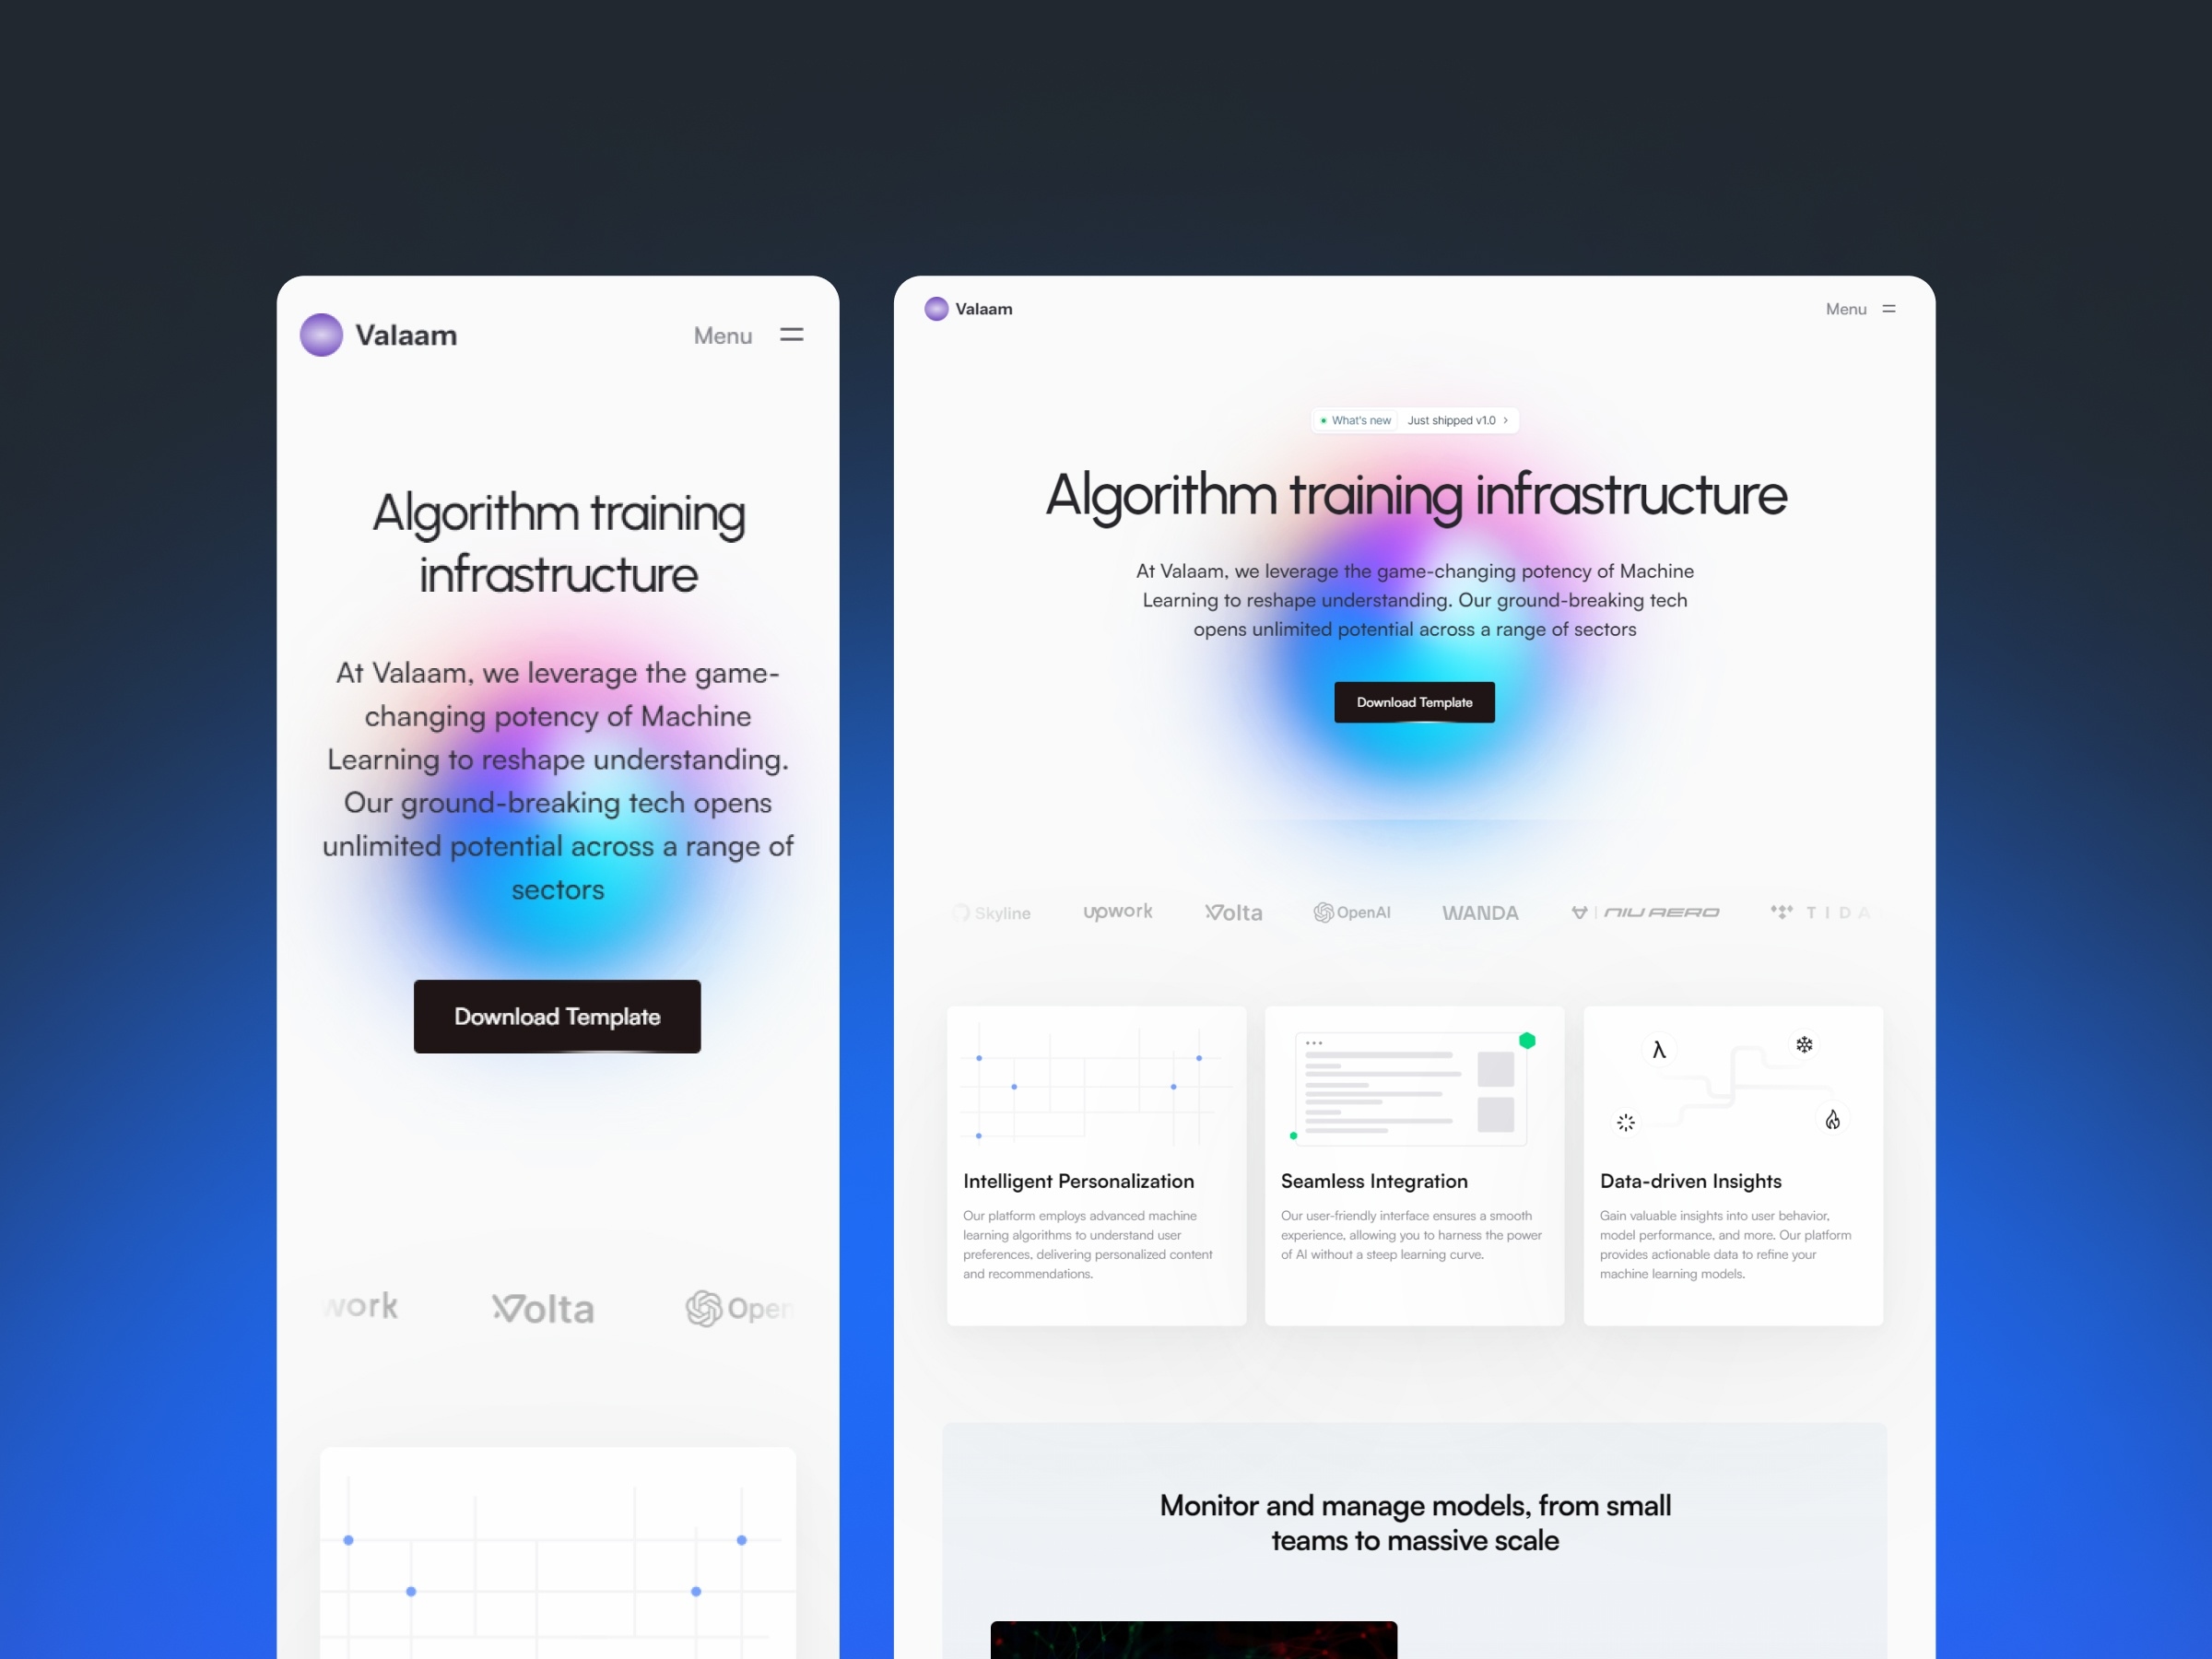Open the Menu on mobile header
This screenshot has width=2212, height=1659.
click(x=749, y=333)
